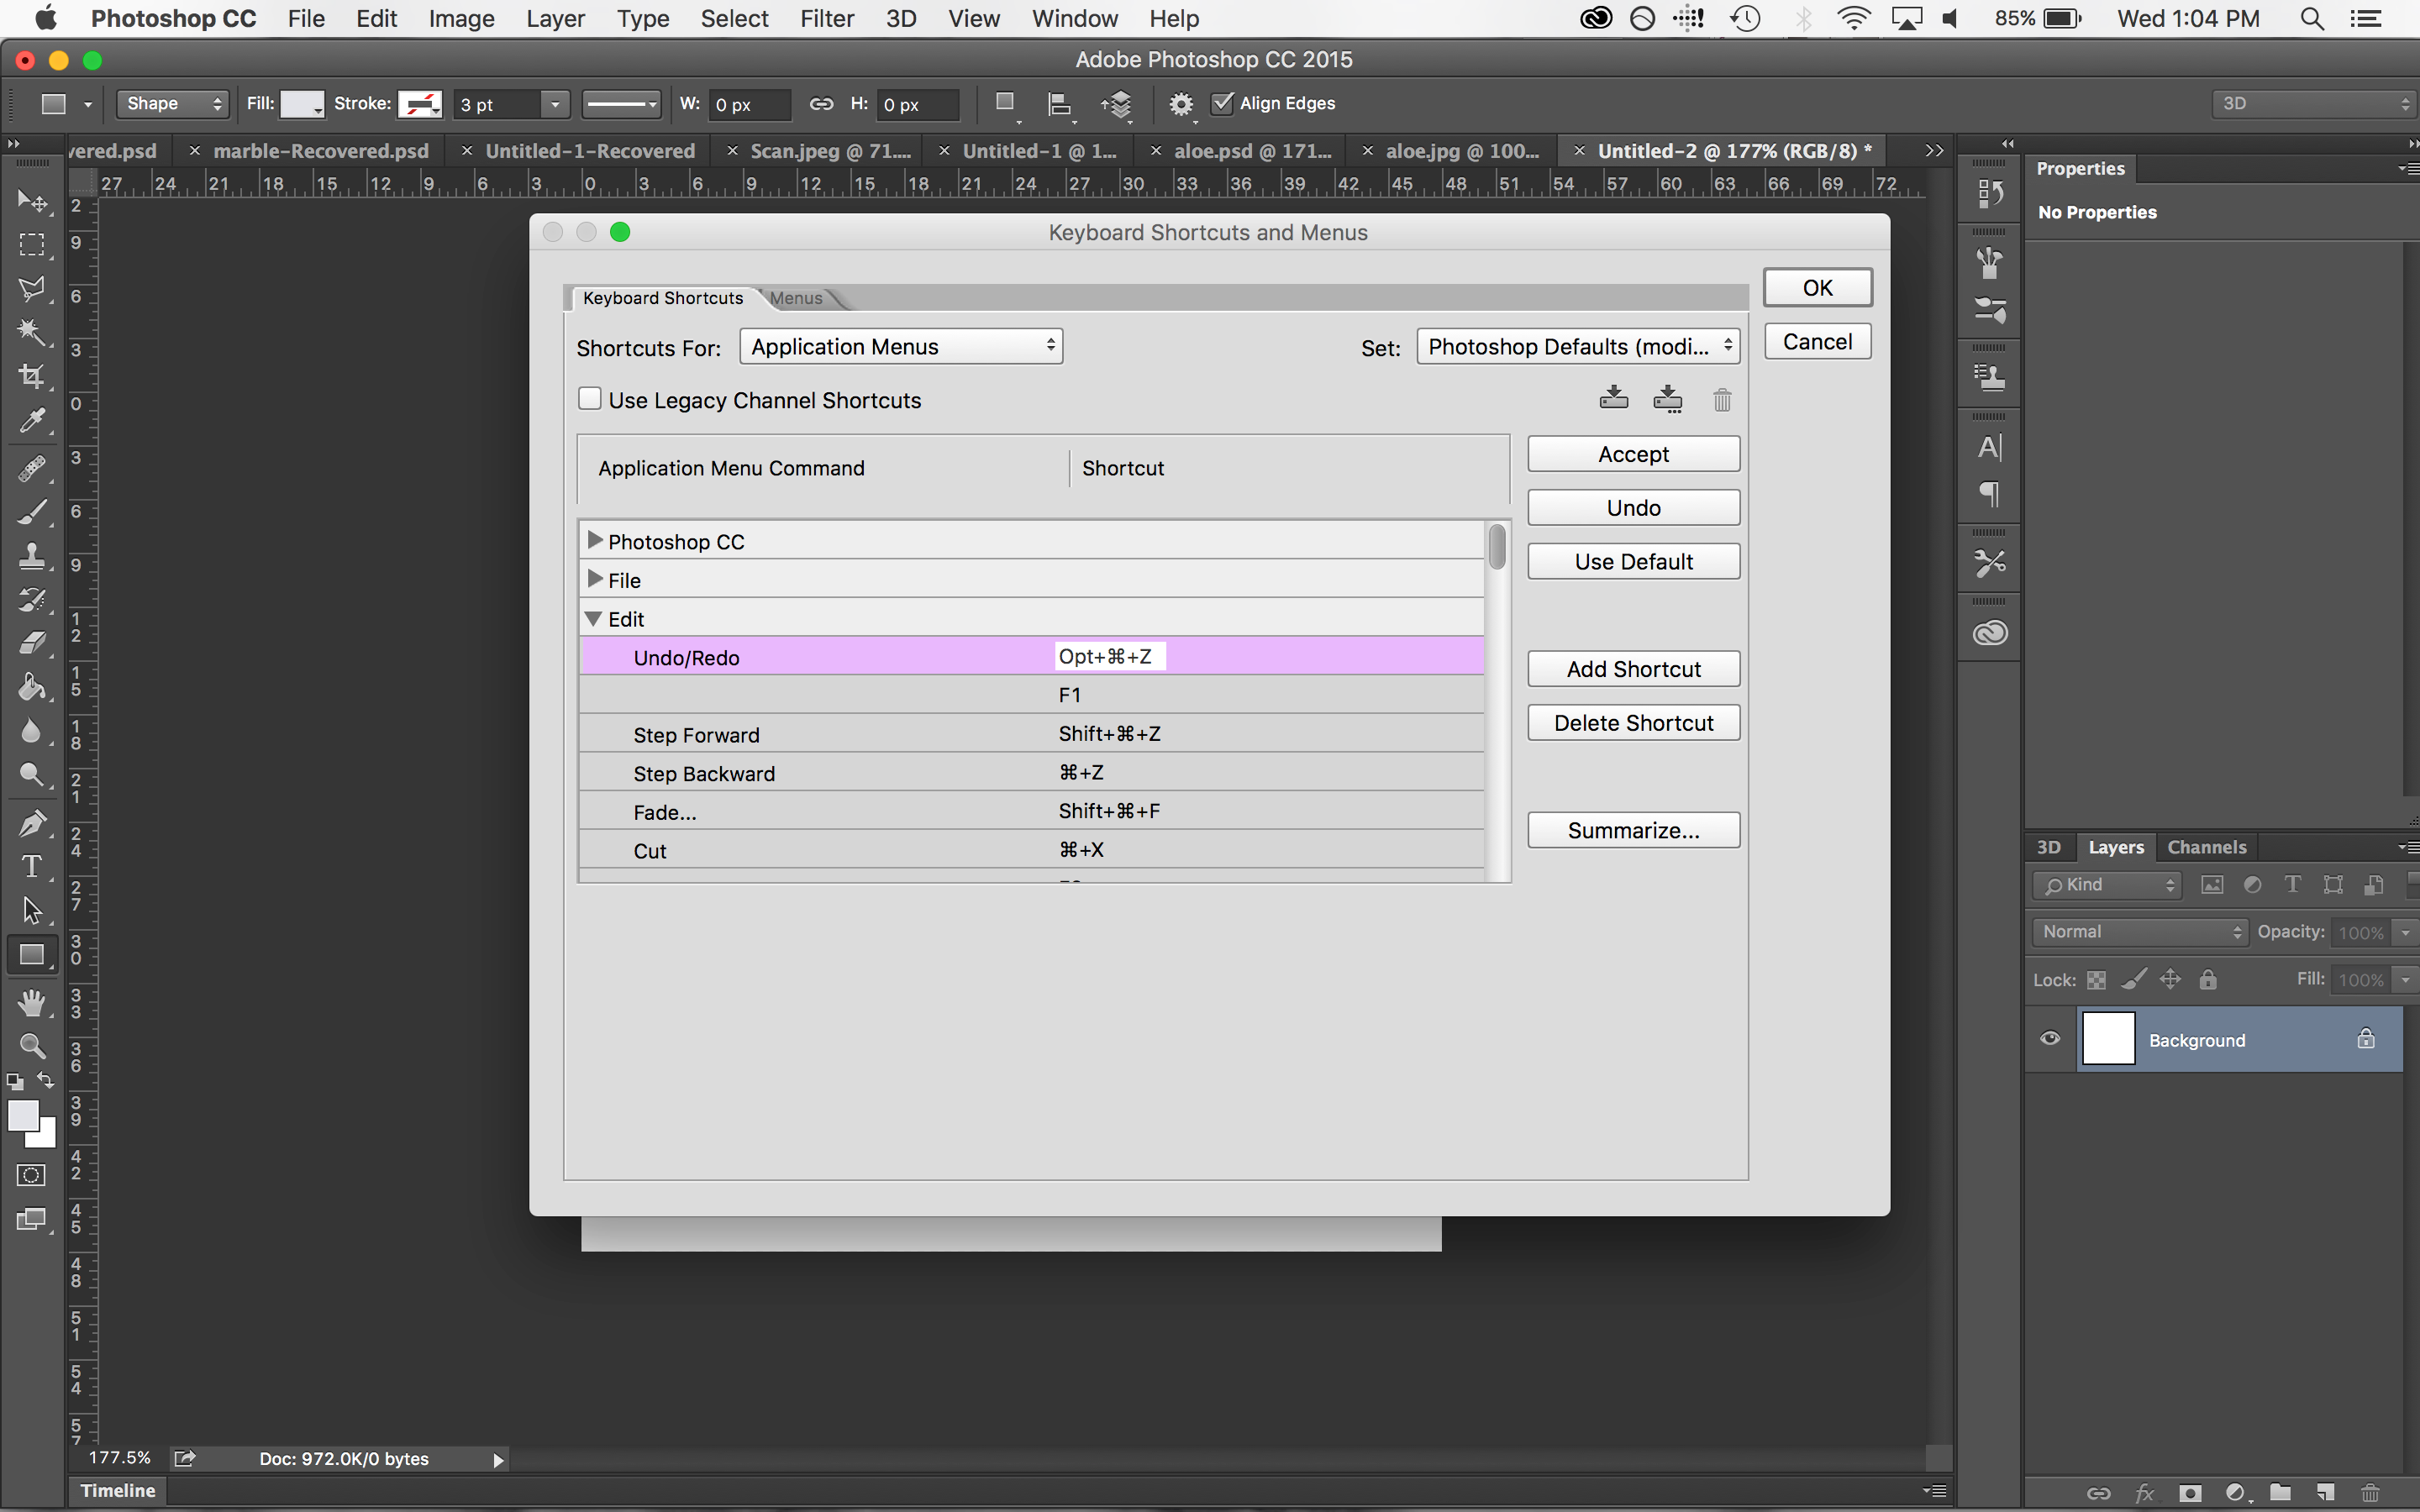The image size is (2420, 1512).
Task: Select the Move tool
Action: (32, 201)
